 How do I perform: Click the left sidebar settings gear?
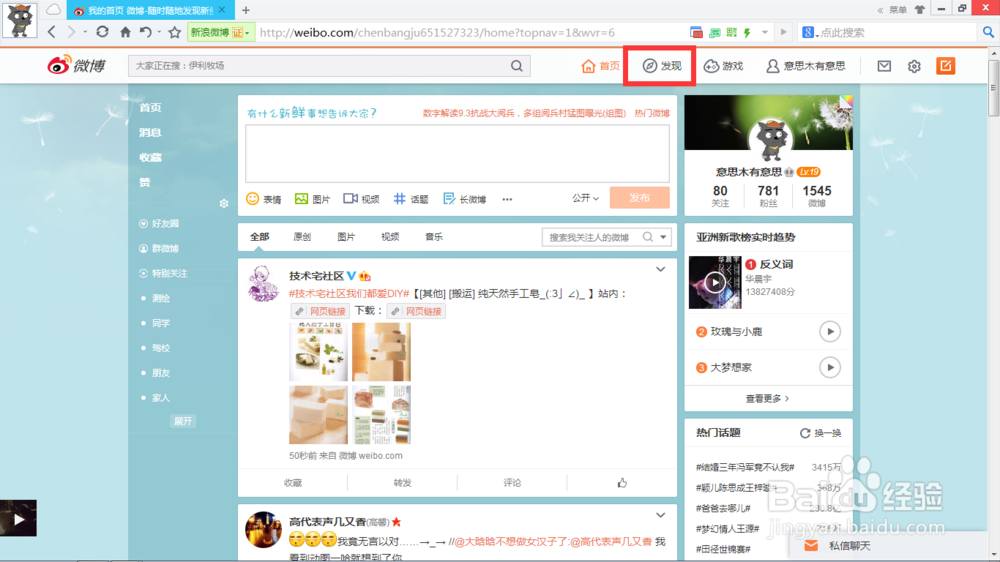point(224,203)
